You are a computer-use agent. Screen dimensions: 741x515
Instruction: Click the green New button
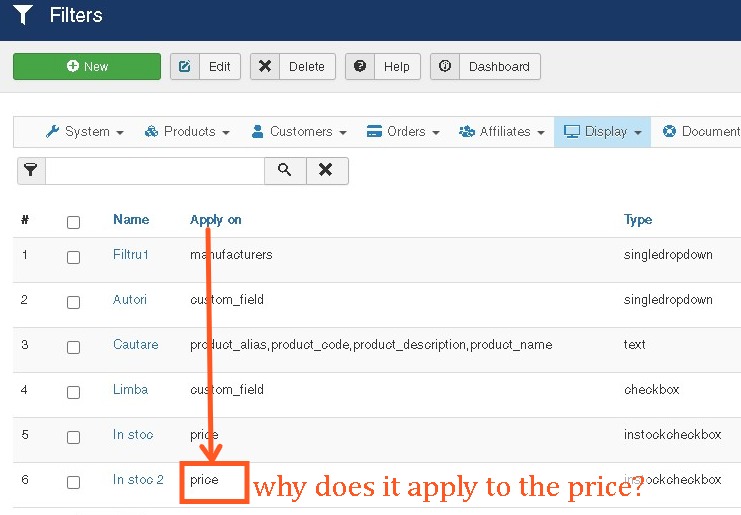(87, 66)
